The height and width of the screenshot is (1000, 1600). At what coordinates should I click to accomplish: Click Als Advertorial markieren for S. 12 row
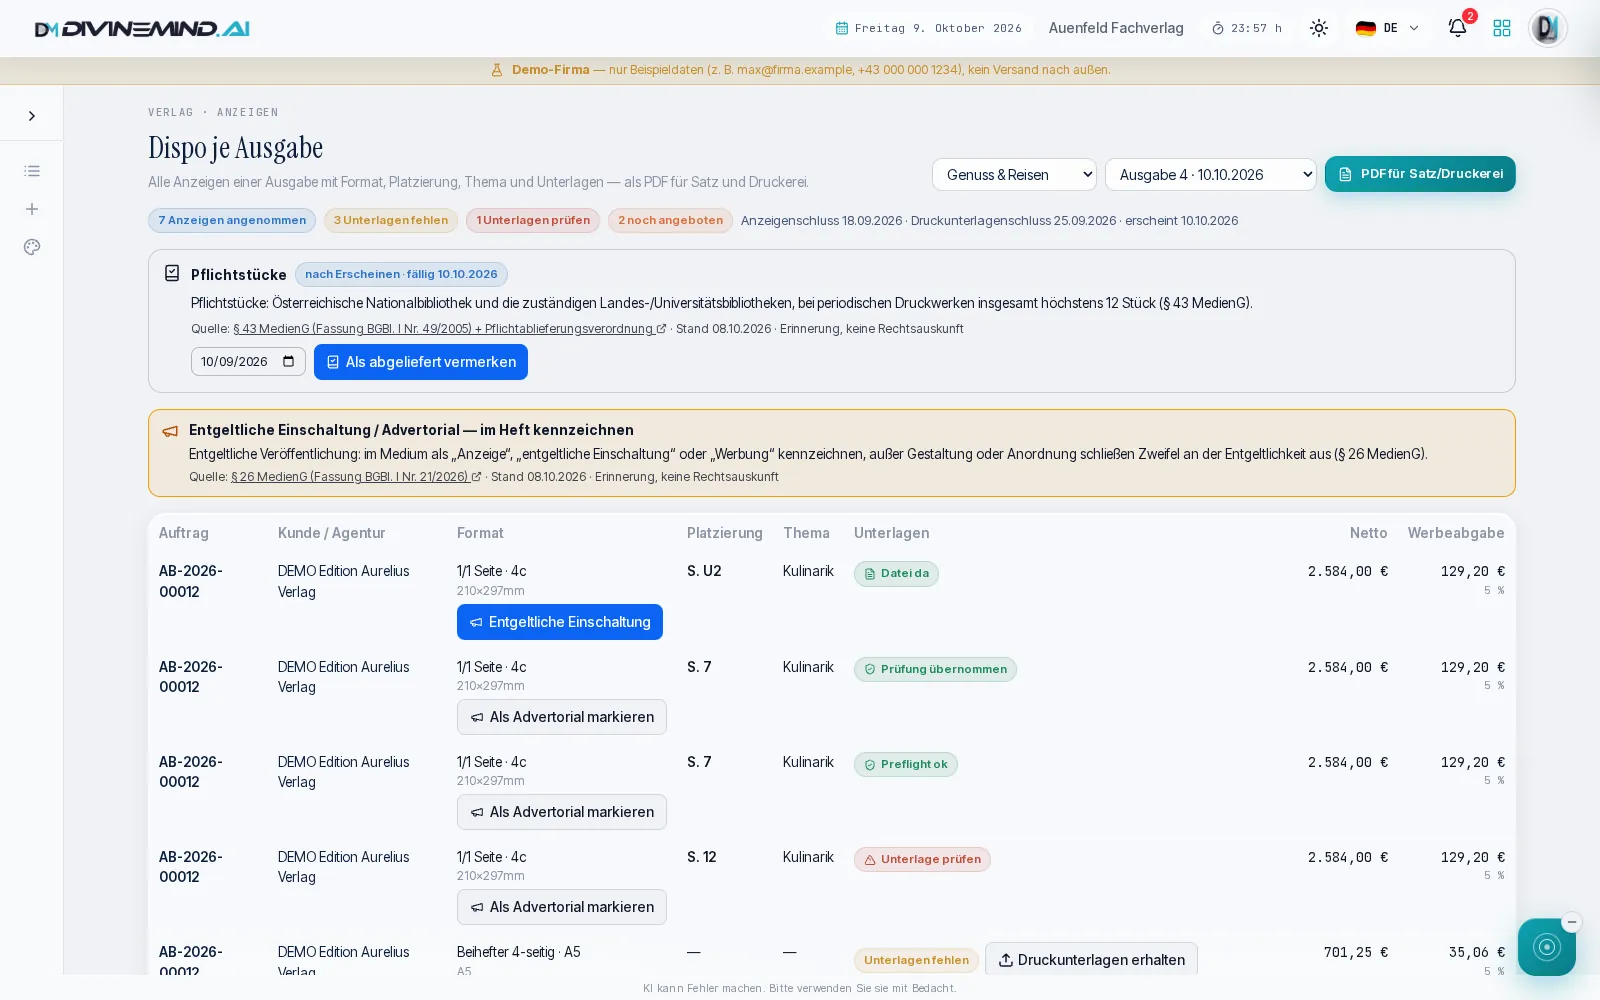click(x=562, y=907)
